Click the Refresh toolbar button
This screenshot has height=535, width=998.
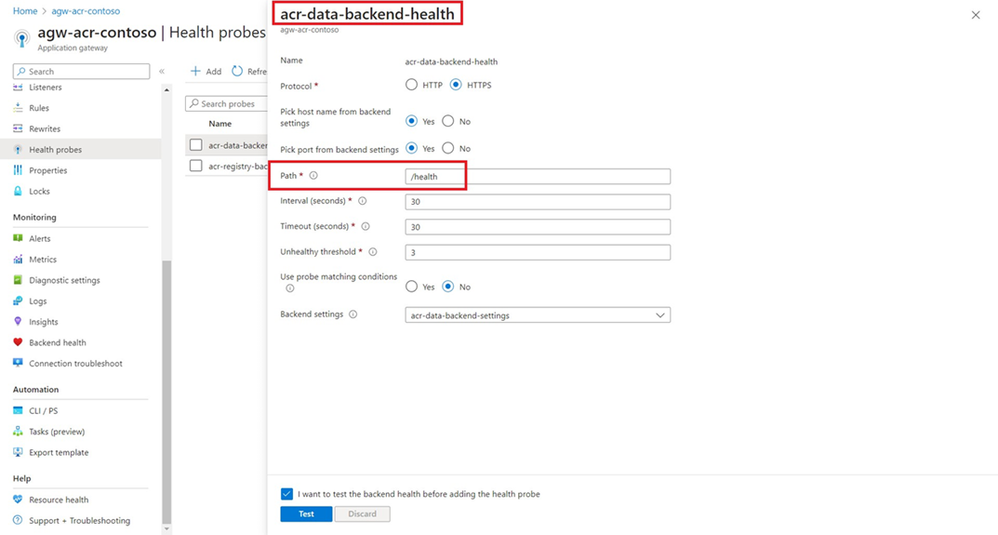point(249,71)
